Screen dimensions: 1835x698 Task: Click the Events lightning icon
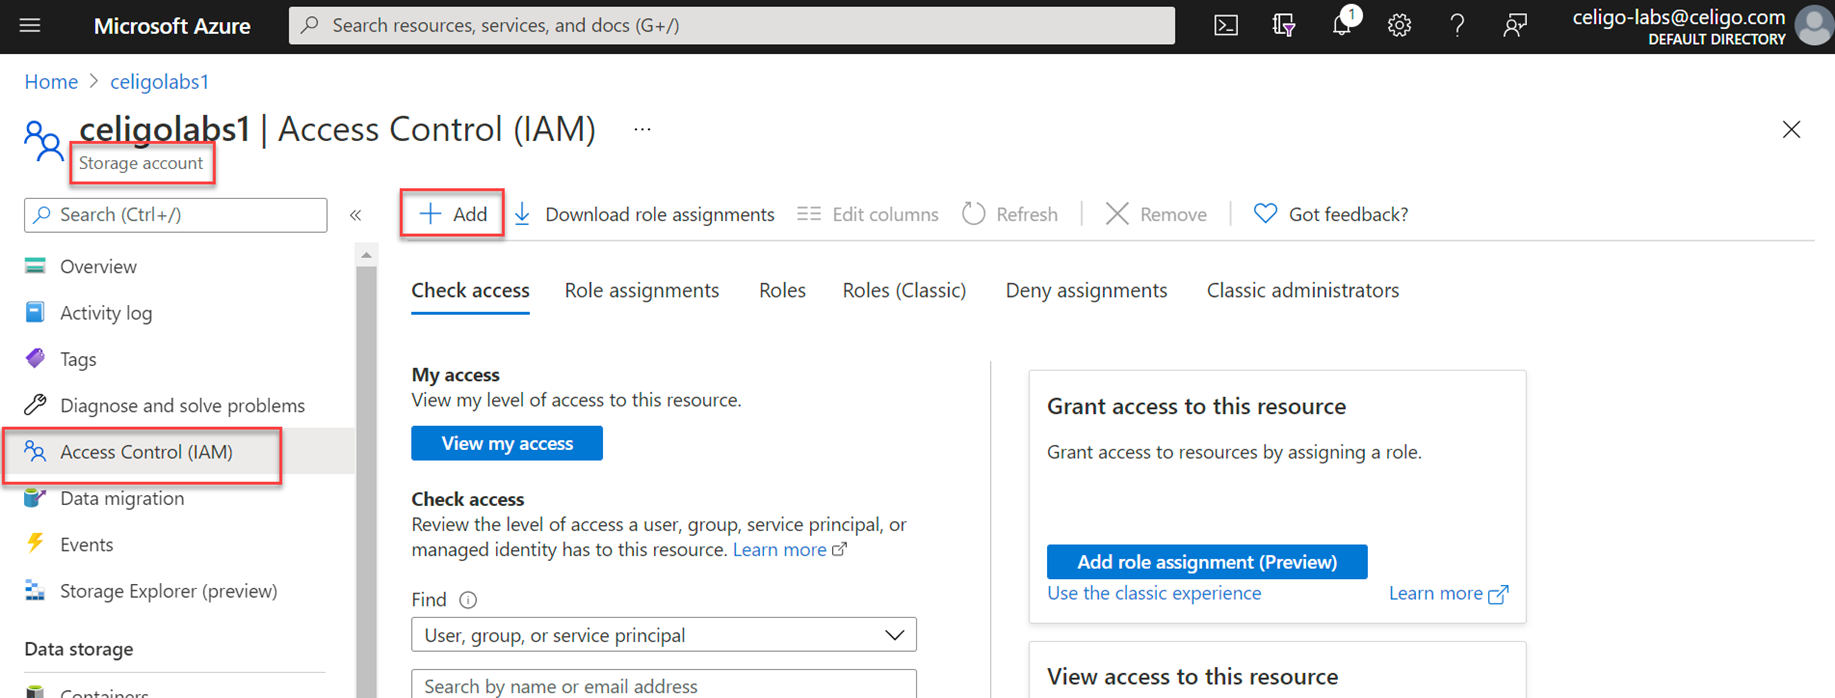tap(35, 543)
